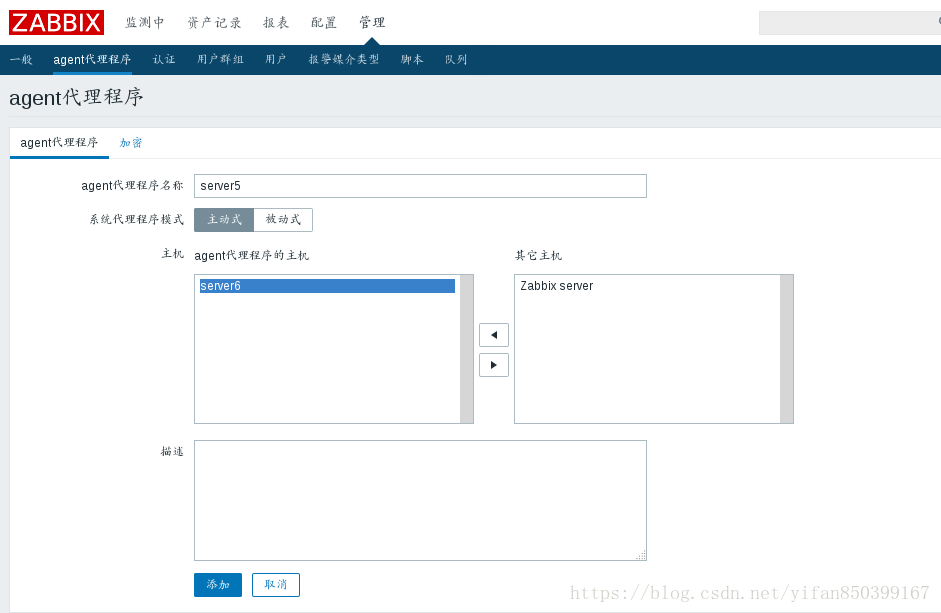
Task: Go to 认证 submenu
Action: coord(164,59)
